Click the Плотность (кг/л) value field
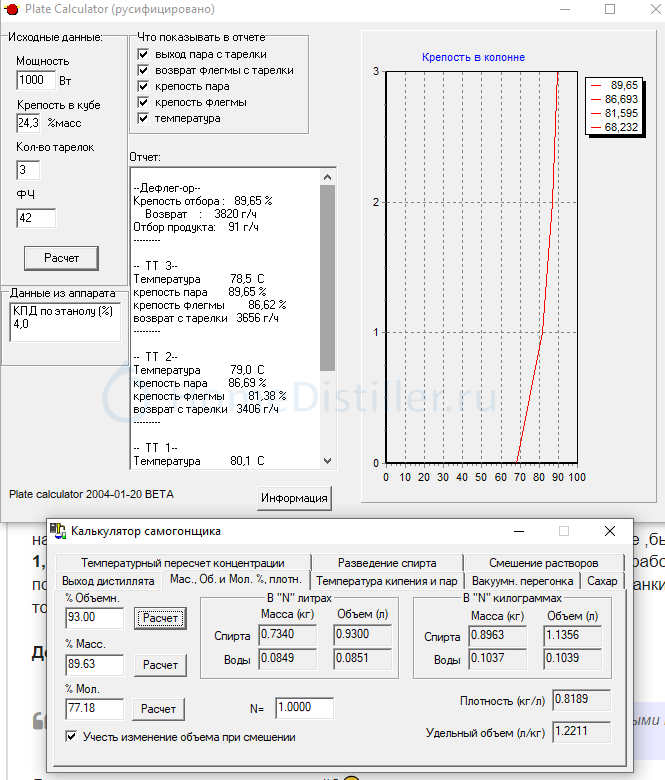The width and height of the screenshot is (665, 780). click(581, 699)
